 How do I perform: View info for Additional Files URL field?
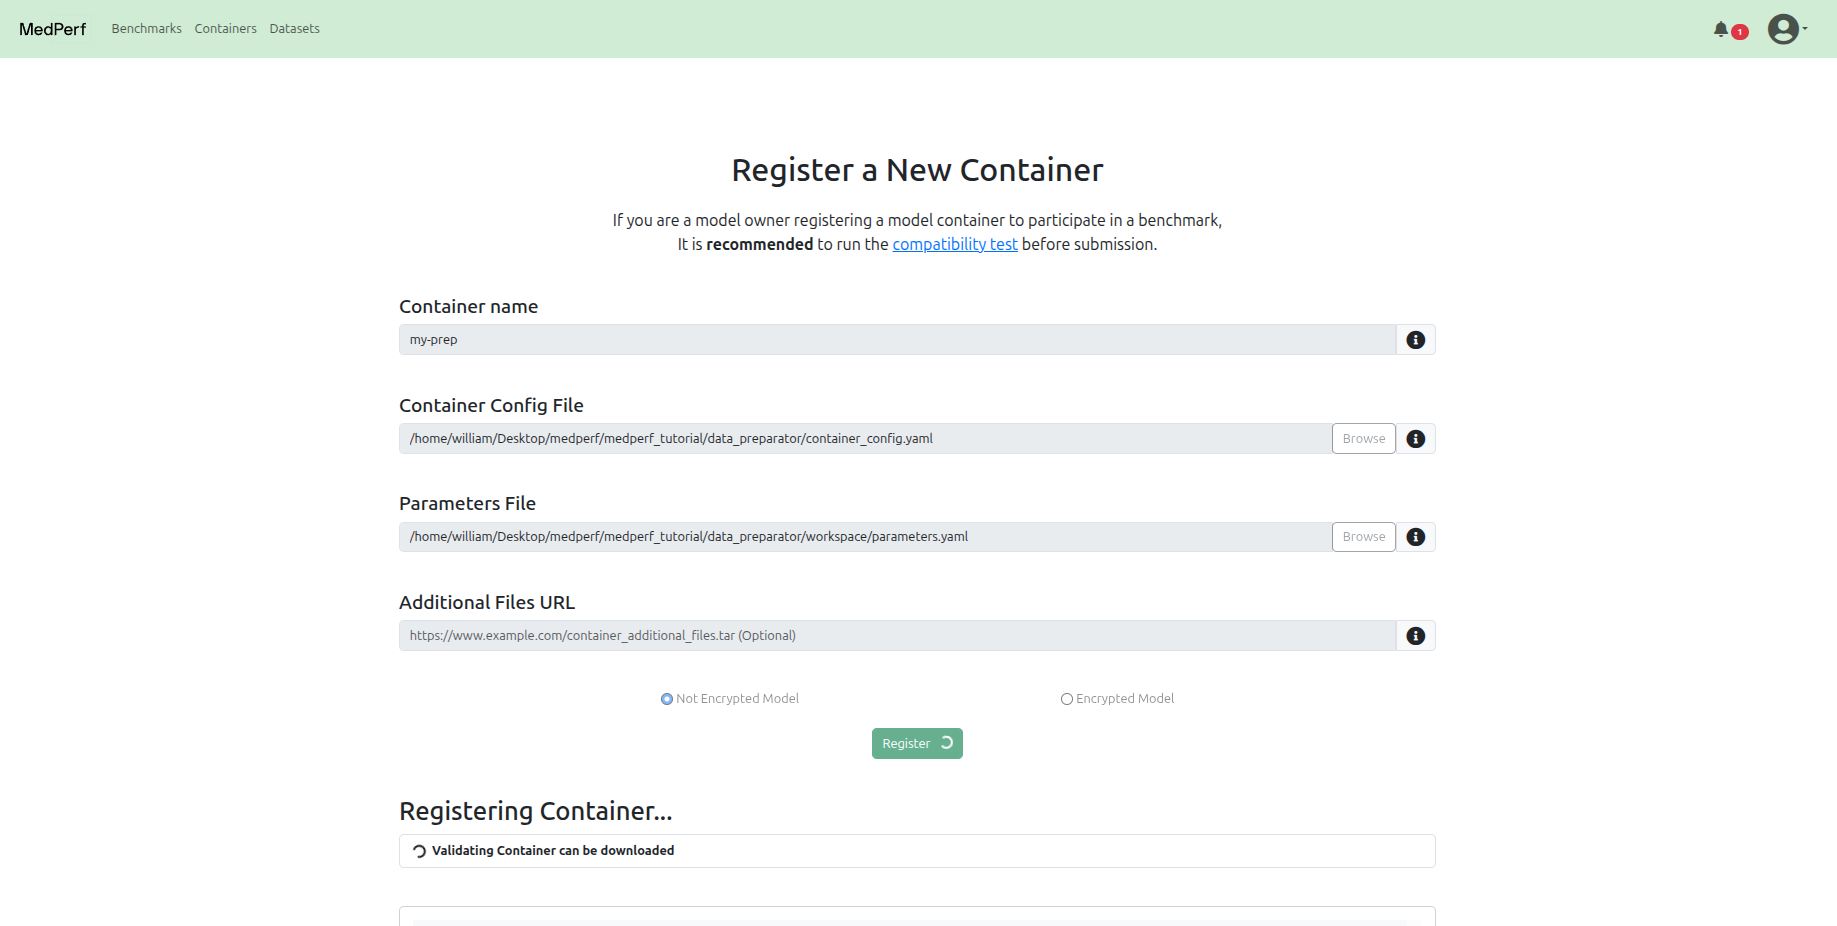1415,635
